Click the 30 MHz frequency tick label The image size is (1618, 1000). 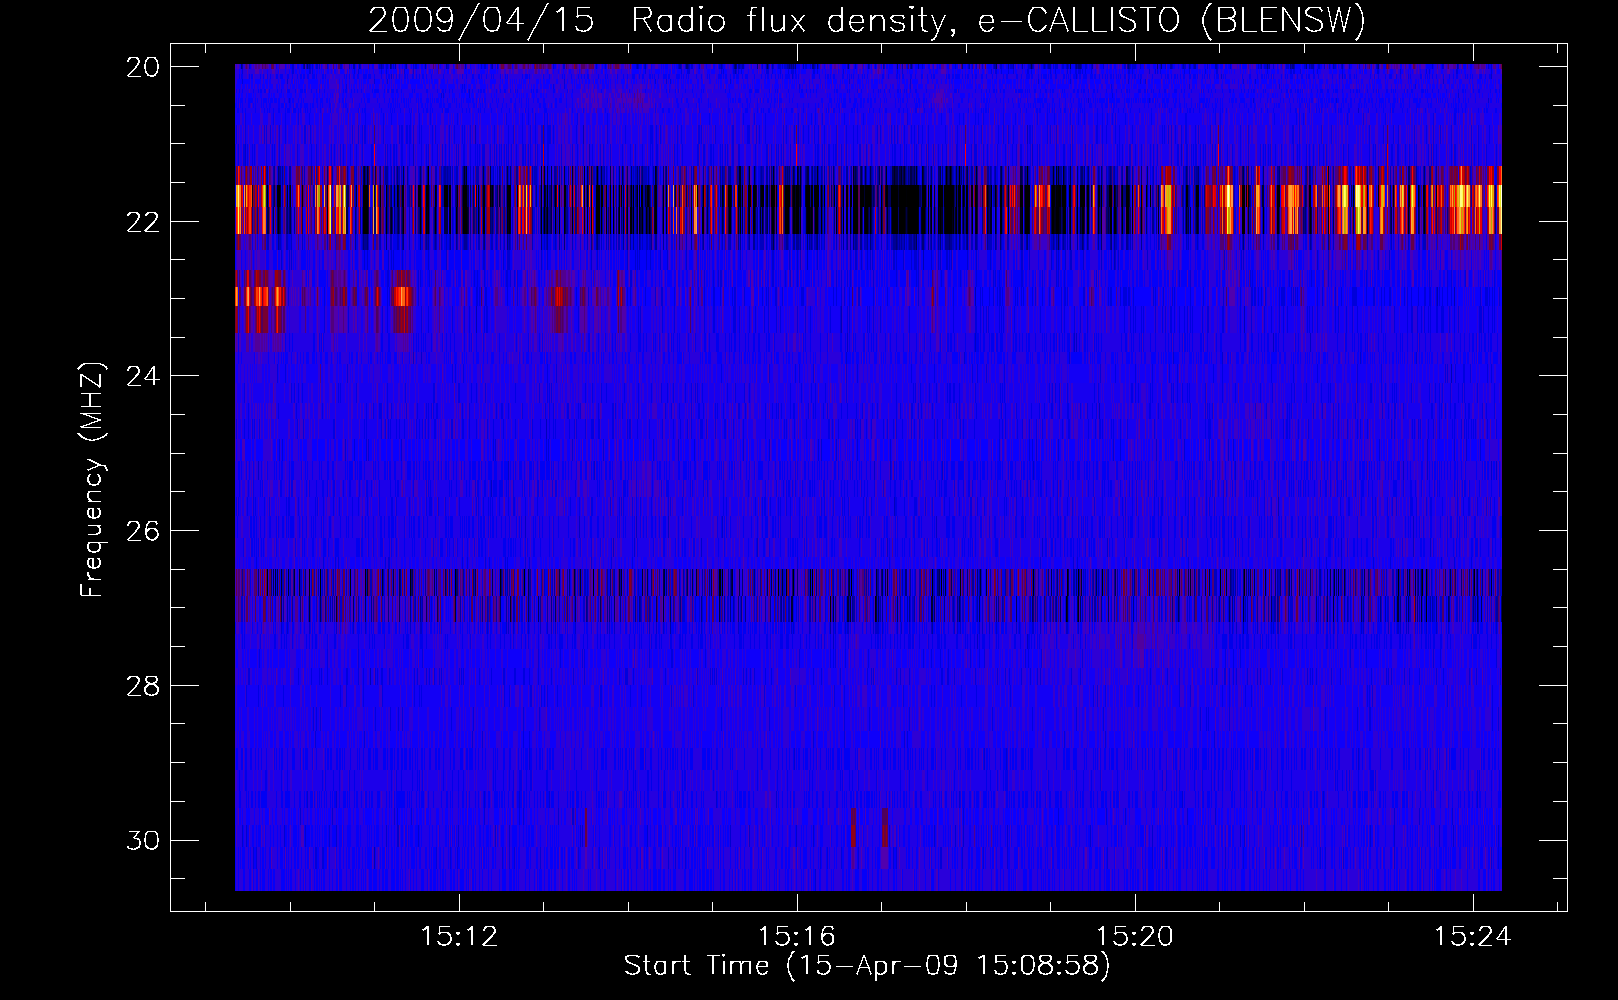point(143,840)
